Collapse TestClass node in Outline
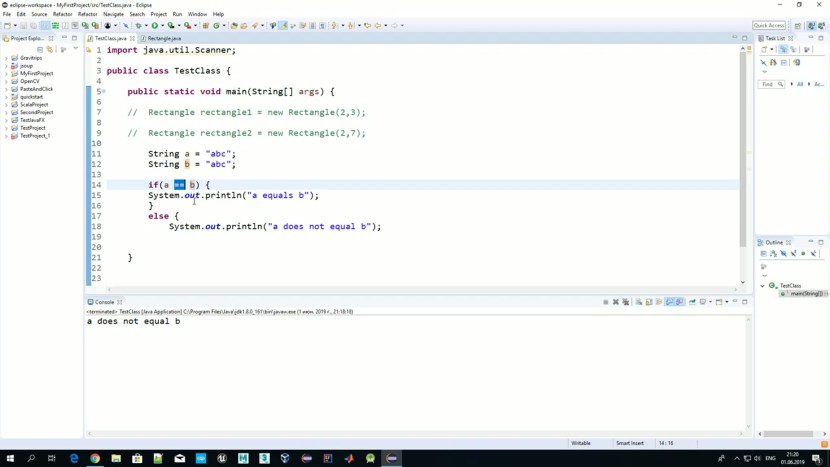Screen dimensions: 830x467 pos(762,286)
